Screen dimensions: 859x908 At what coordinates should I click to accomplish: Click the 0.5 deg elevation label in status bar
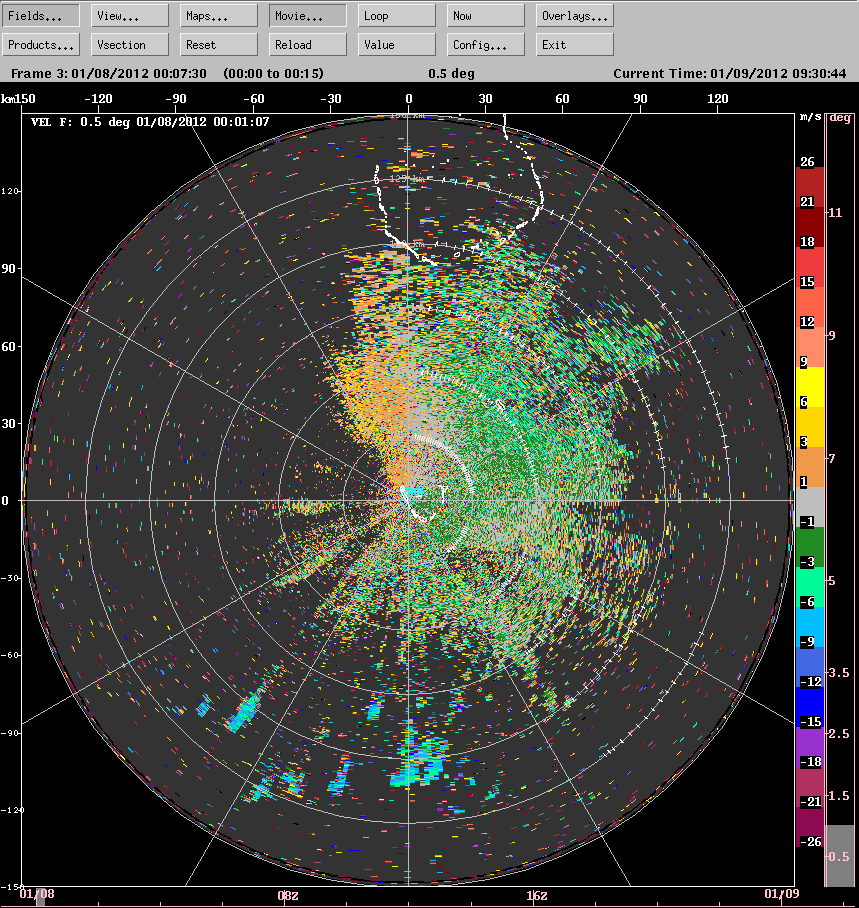[451, 74]
